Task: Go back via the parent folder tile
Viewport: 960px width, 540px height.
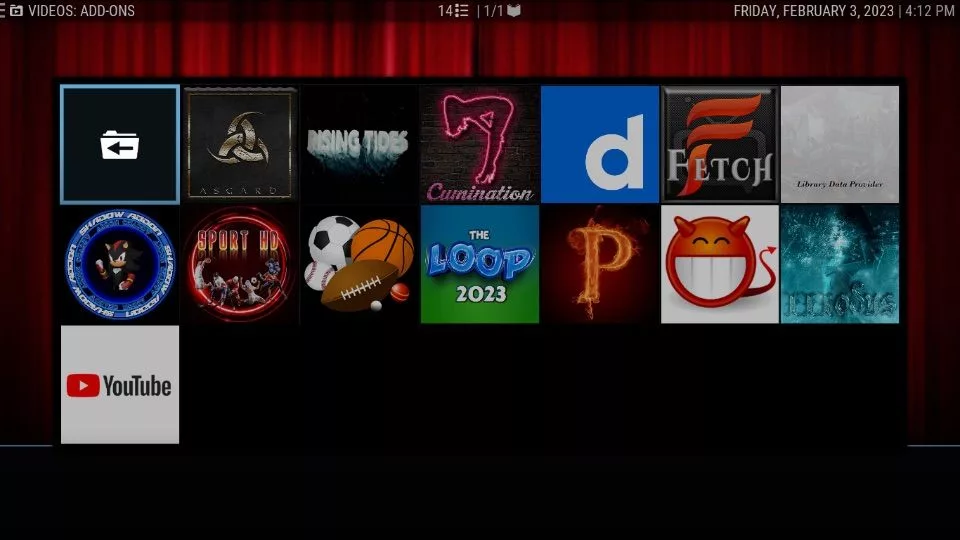Action: coord(120,144)
